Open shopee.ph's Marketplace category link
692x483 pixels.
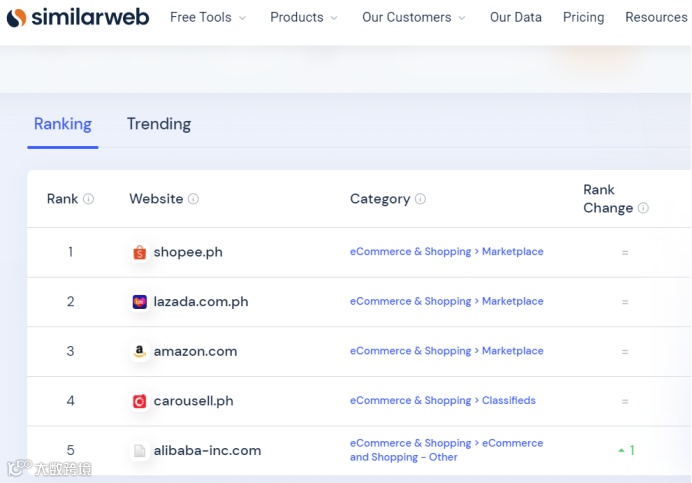pos(447,252)
